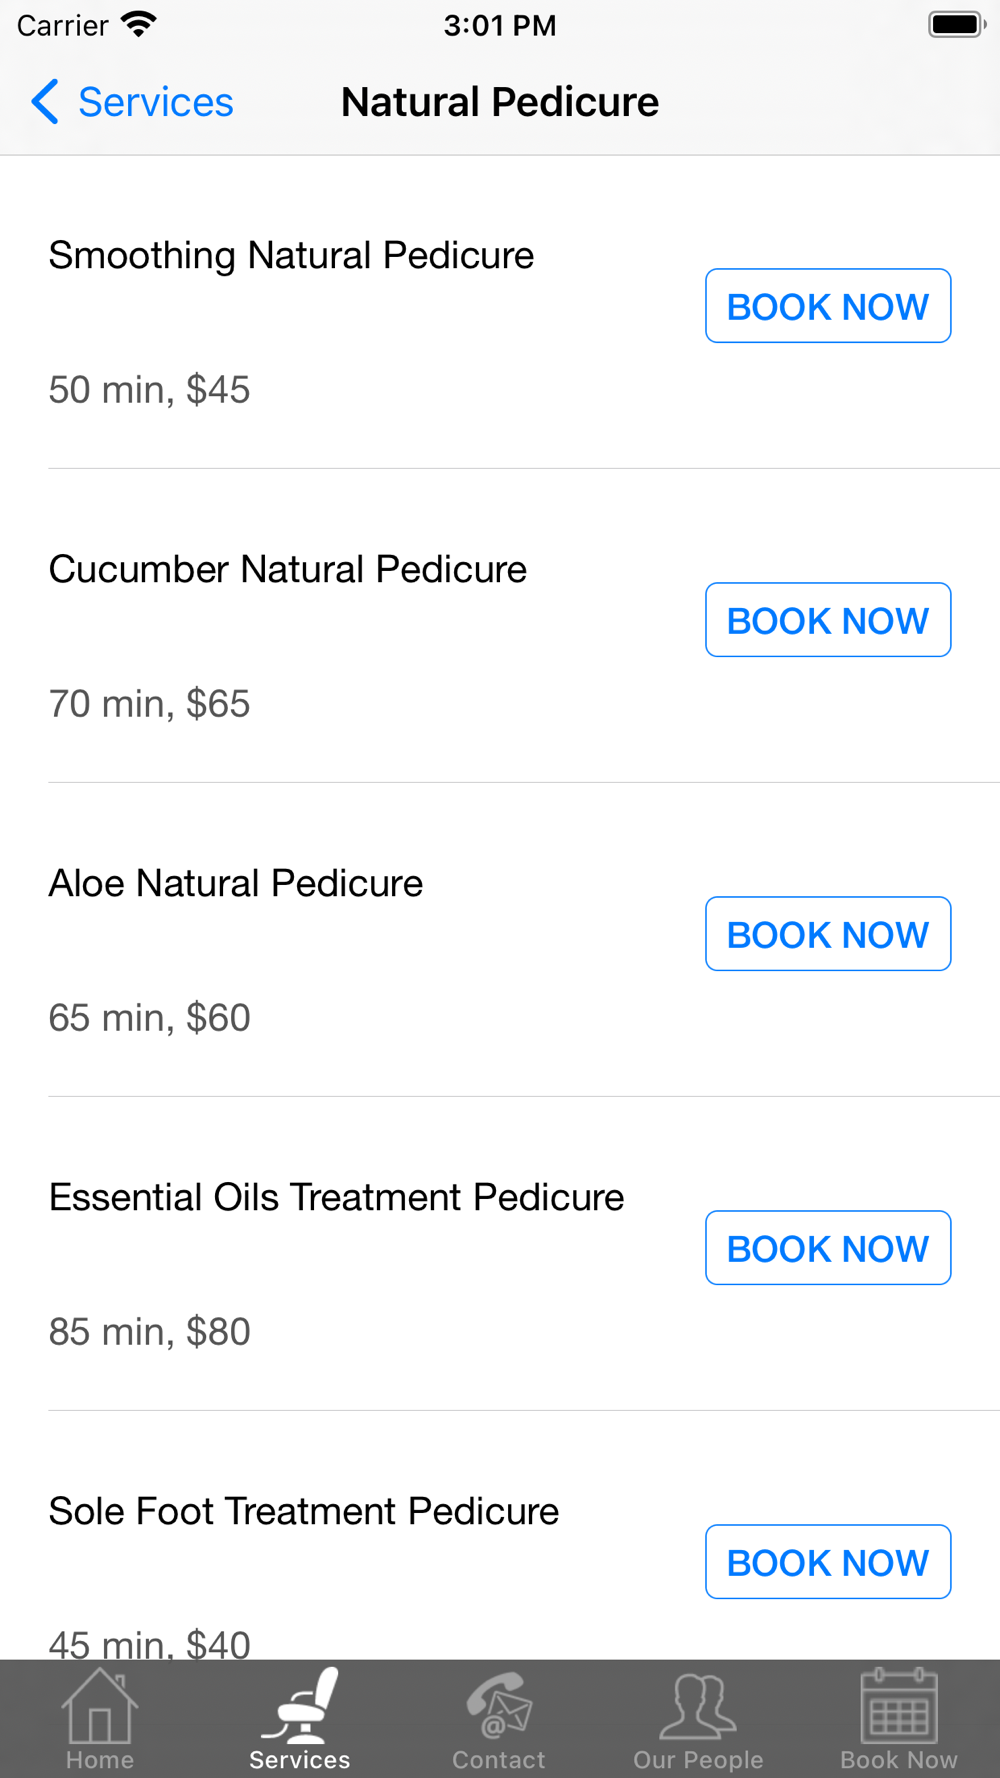Book the Cucumber Natural Pedicure
The image size is (1000, 1778).
(x=828, y=620)
